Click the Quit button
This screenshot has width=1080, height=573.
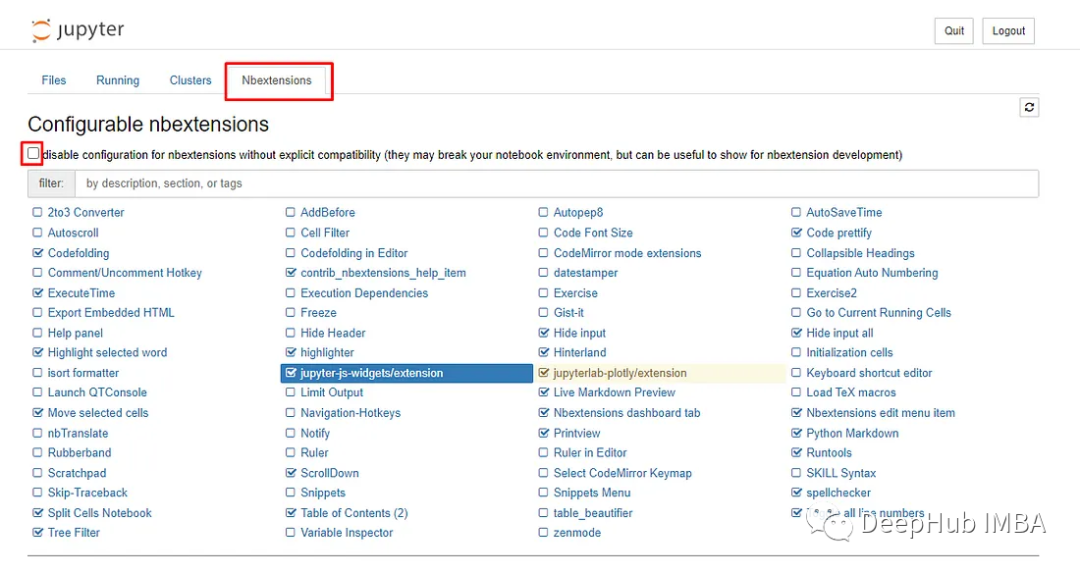(954, 30)
